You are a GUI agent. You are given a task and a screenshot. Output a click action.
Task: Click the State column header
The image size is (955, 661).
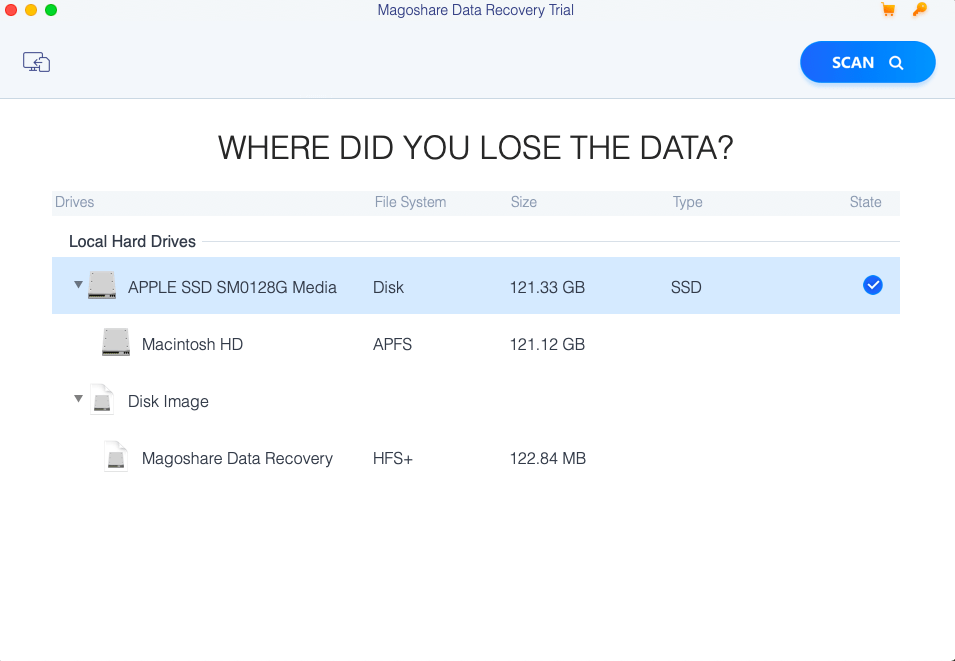point(865,202)
